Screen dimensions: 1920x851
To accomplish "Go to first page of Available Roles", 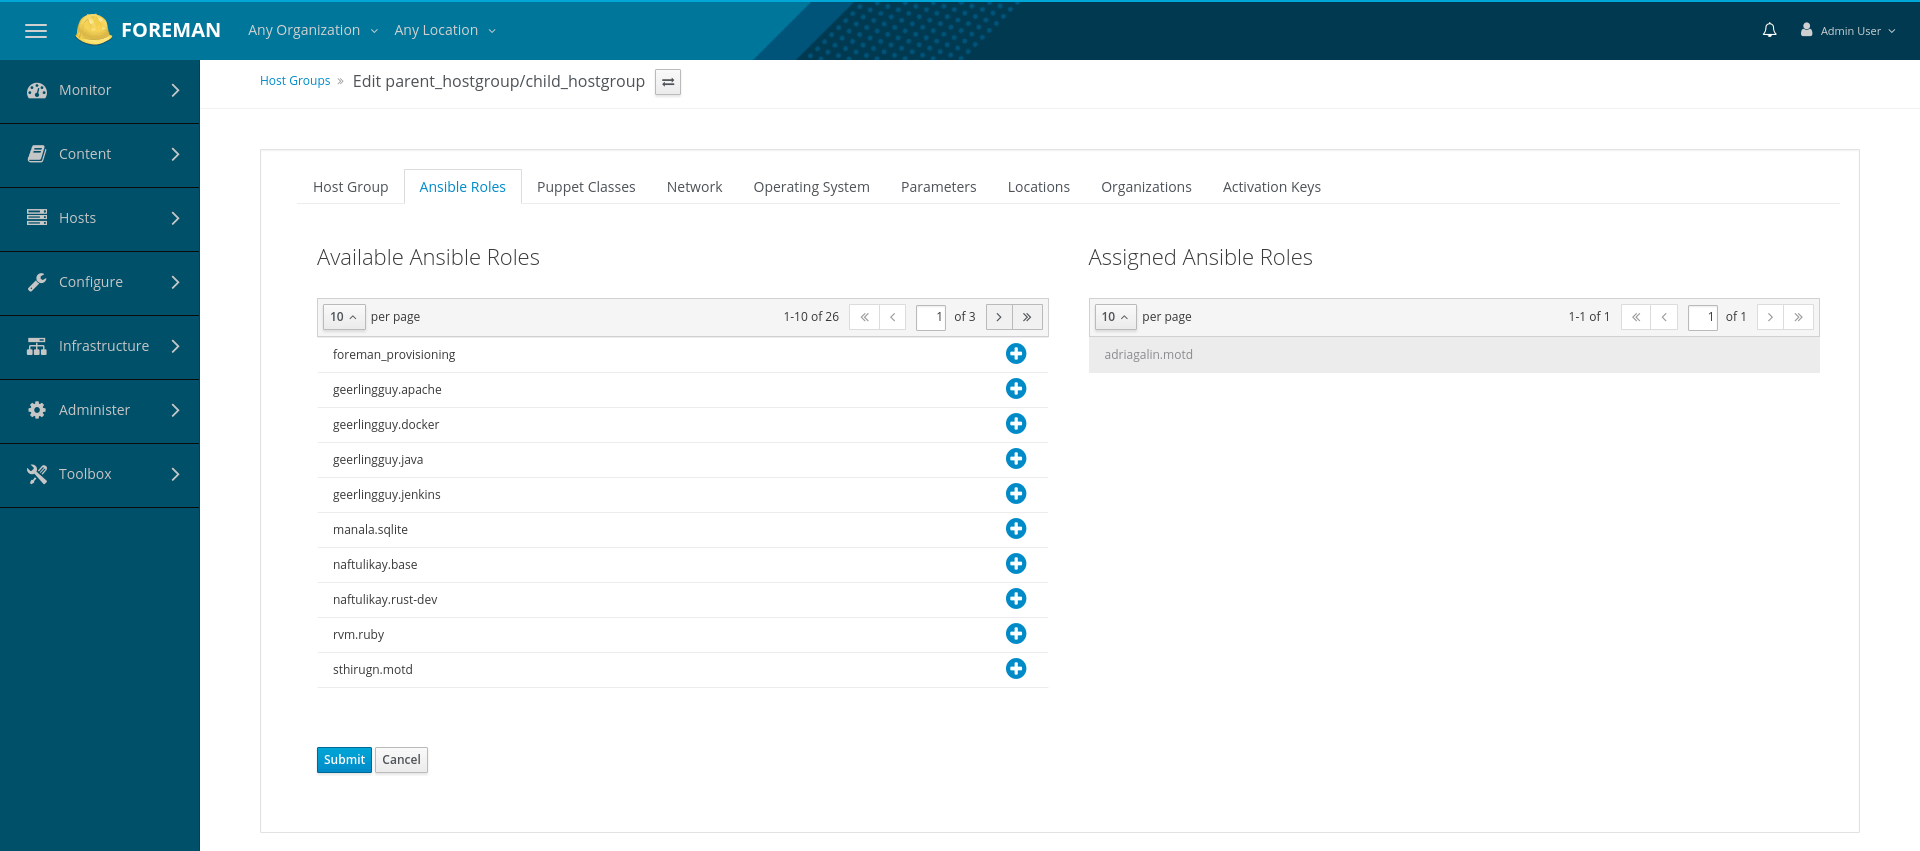I will pyautogui.click(x=864, y=317).
